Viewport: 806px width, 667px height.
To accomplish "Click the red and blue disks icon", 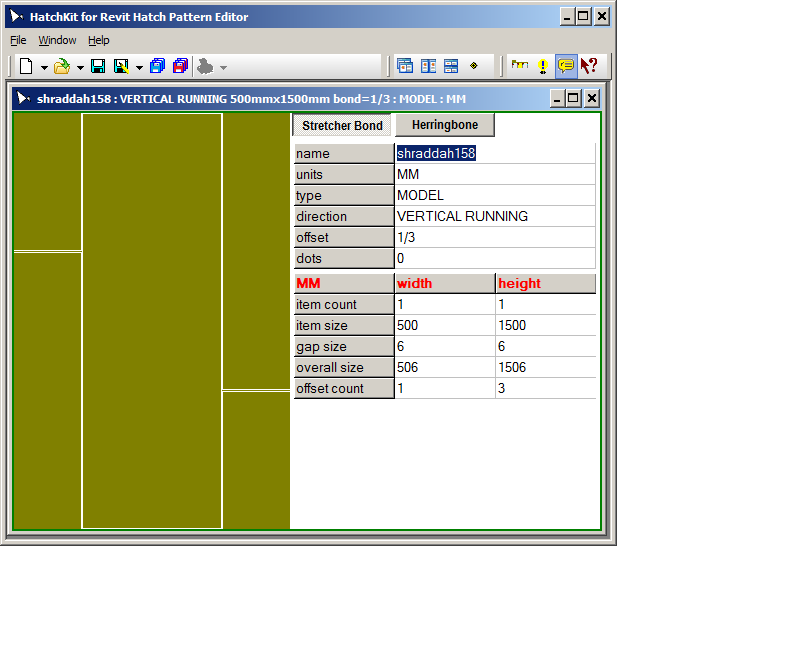I will (180, 66).
